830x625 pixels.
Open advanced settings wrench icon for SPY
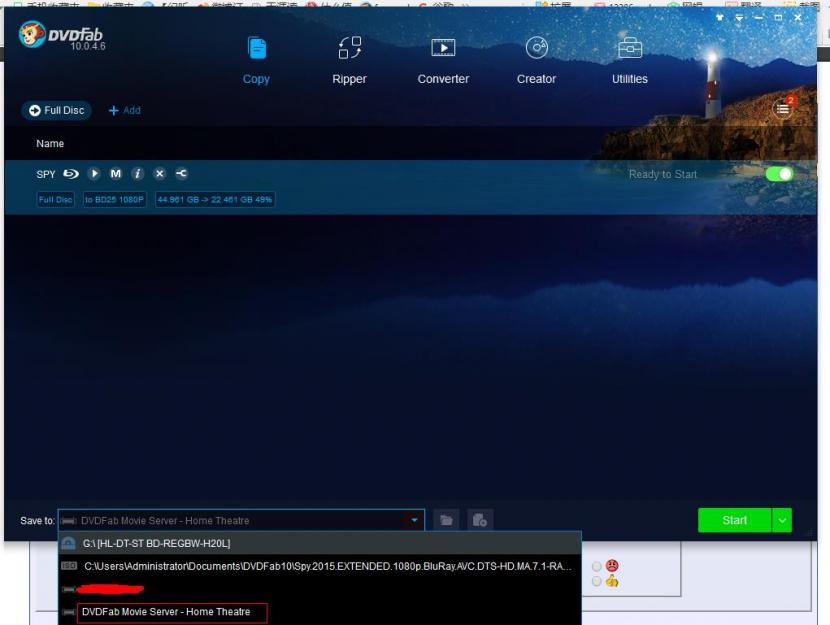click(x=181, y=174)
